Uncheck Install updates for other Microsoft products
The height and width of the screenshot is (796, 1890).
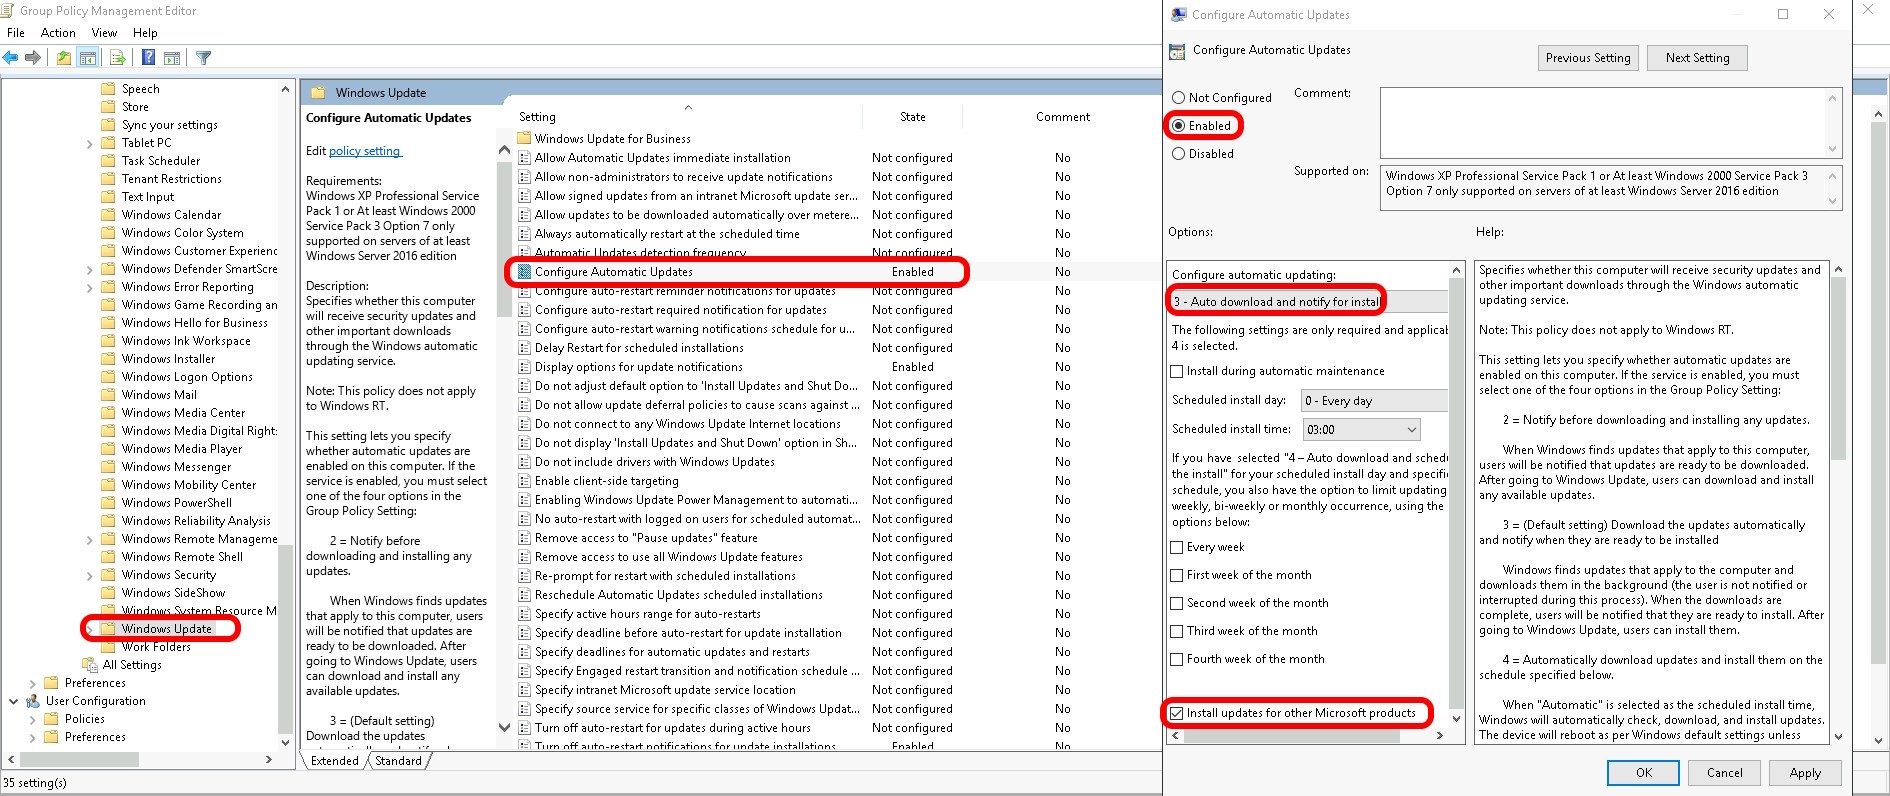point(1177,713)
